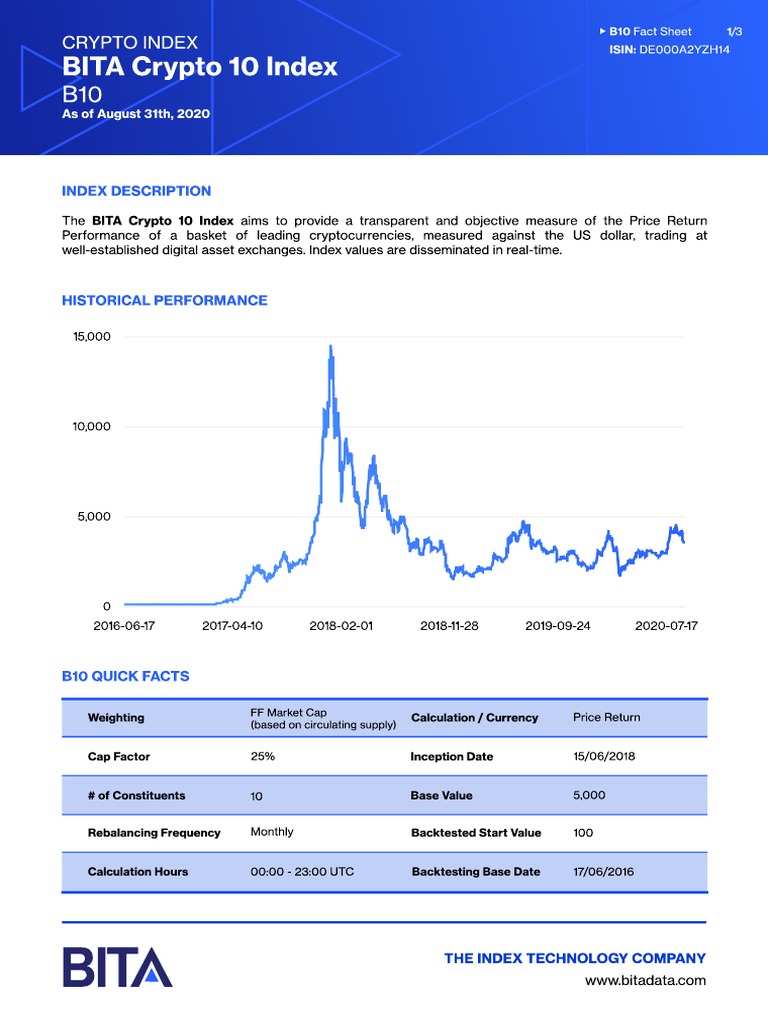Click the Weighting row label
Viewport: 768px width, 1024px height.
116,718
